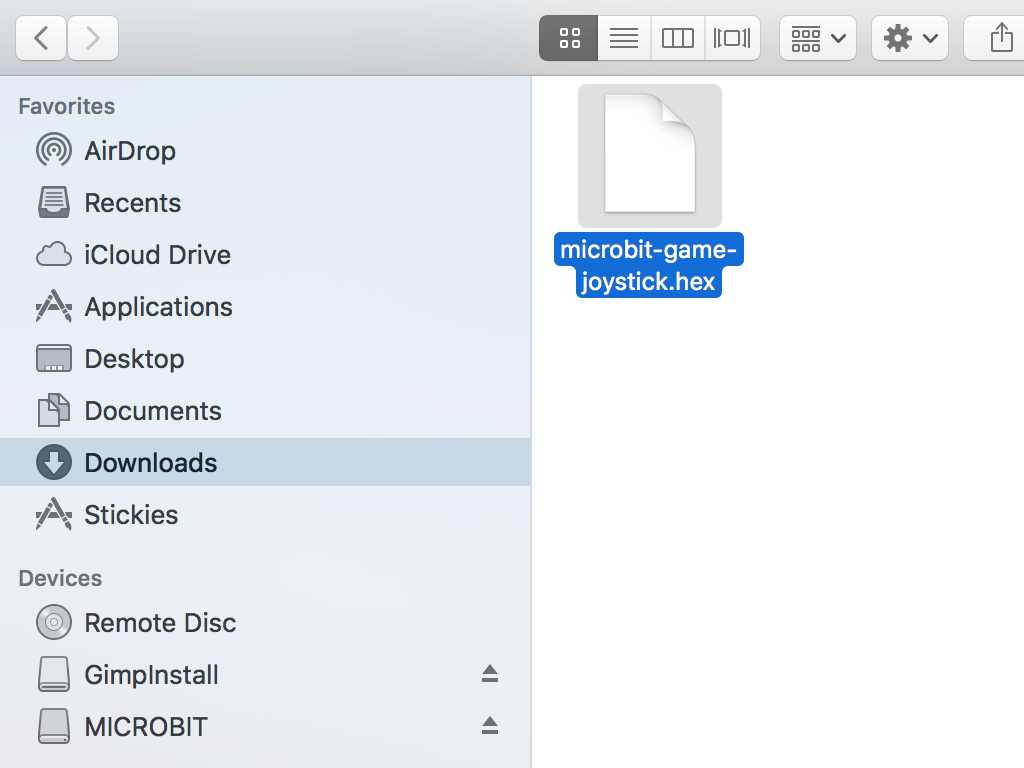The image size is (1024, 768).
Task: Open the MICROBIT device label
Action: point(146,727)
